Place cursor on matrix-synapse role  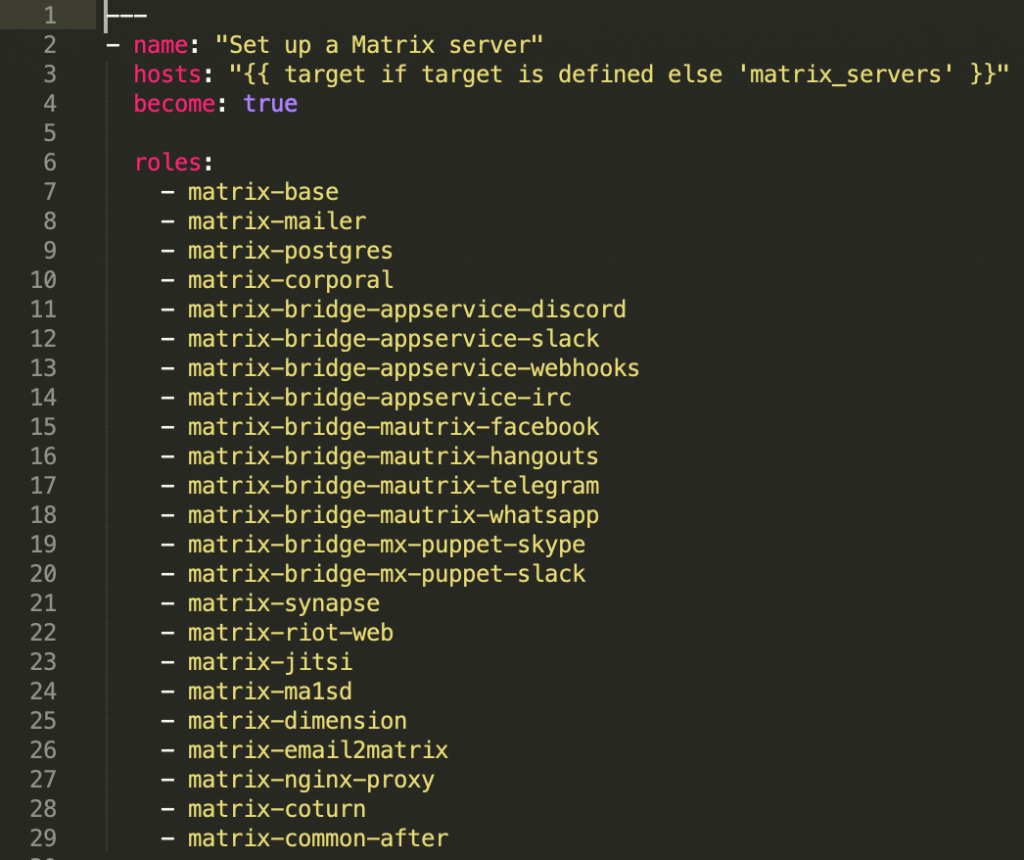click(x=283, y=603)
